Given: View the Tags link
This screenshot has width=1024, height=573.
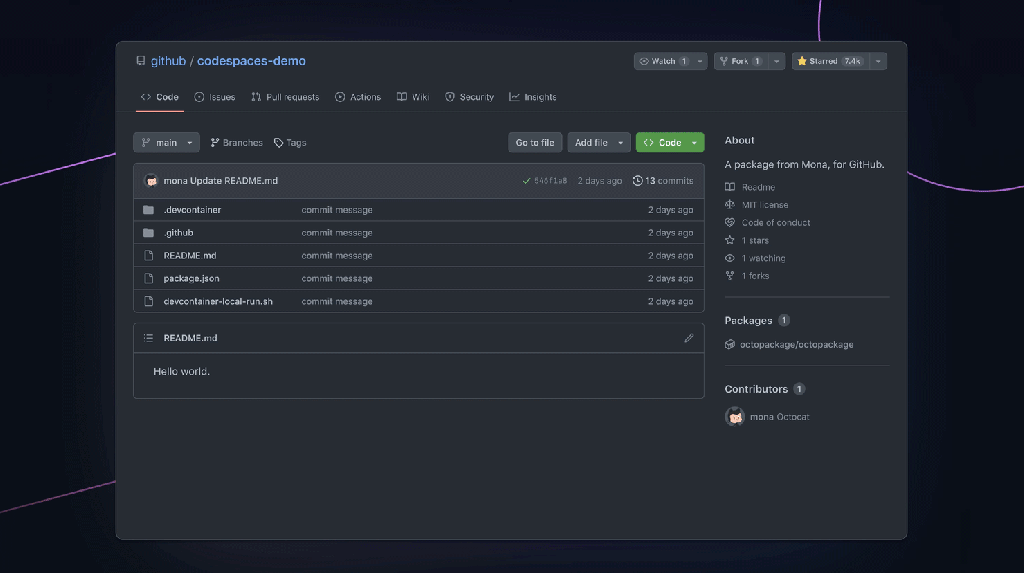Looking at the screenshot, I should click(290, 142).
